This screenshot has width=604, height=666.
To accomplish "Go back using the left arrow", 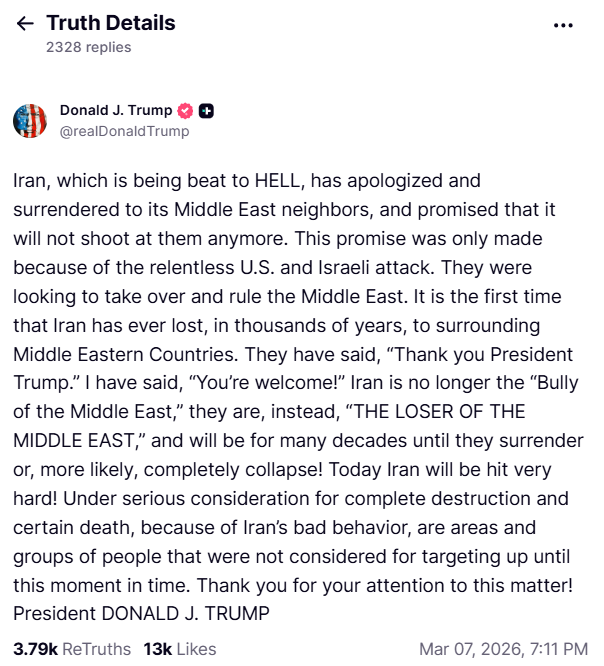I will (25, 24).
